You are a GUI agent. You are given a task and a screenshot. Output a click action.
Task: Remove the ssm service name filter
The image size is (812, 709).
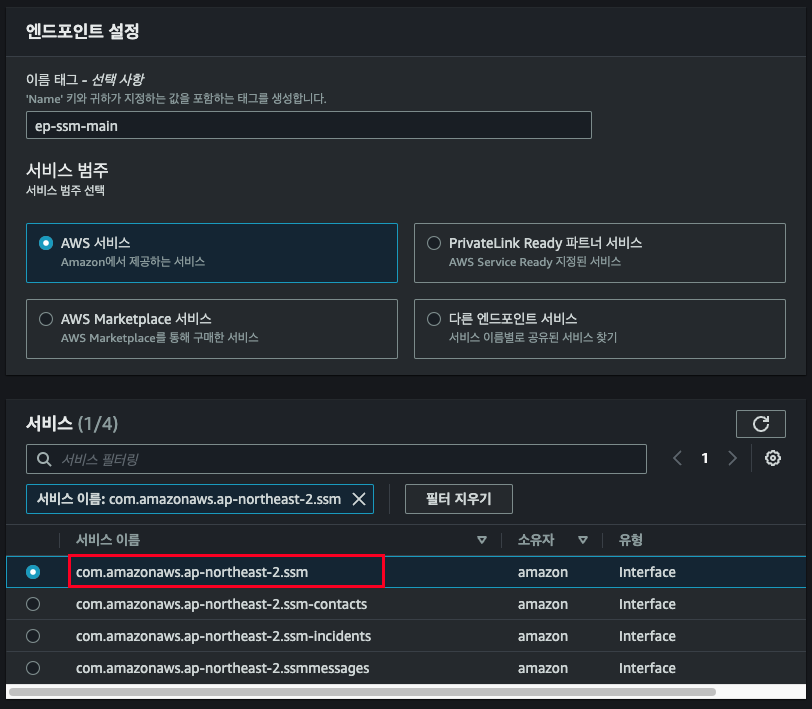point(359,499)
